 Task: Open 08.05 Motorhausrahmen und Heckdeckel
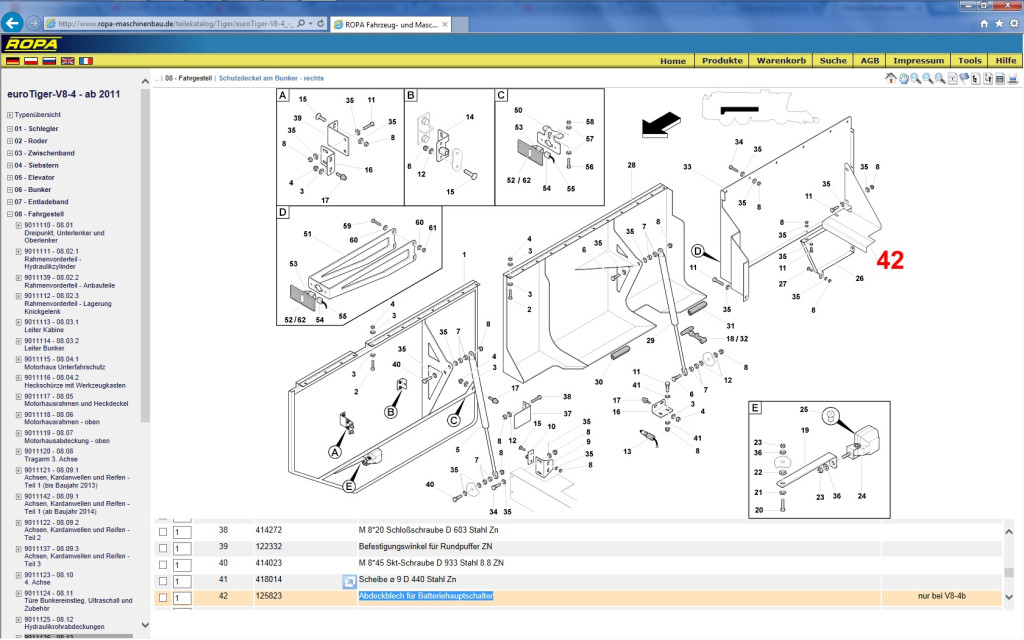(76, 400)
